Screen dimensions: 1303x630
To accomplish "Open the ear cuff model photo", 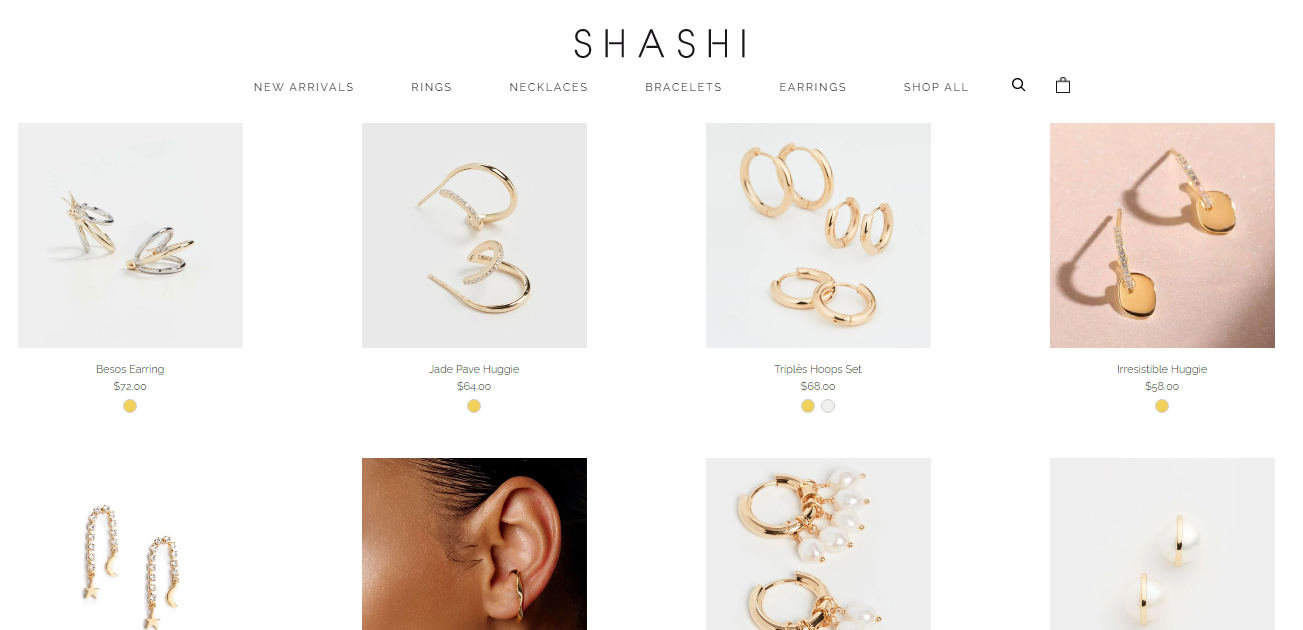I will coord(474,544).
